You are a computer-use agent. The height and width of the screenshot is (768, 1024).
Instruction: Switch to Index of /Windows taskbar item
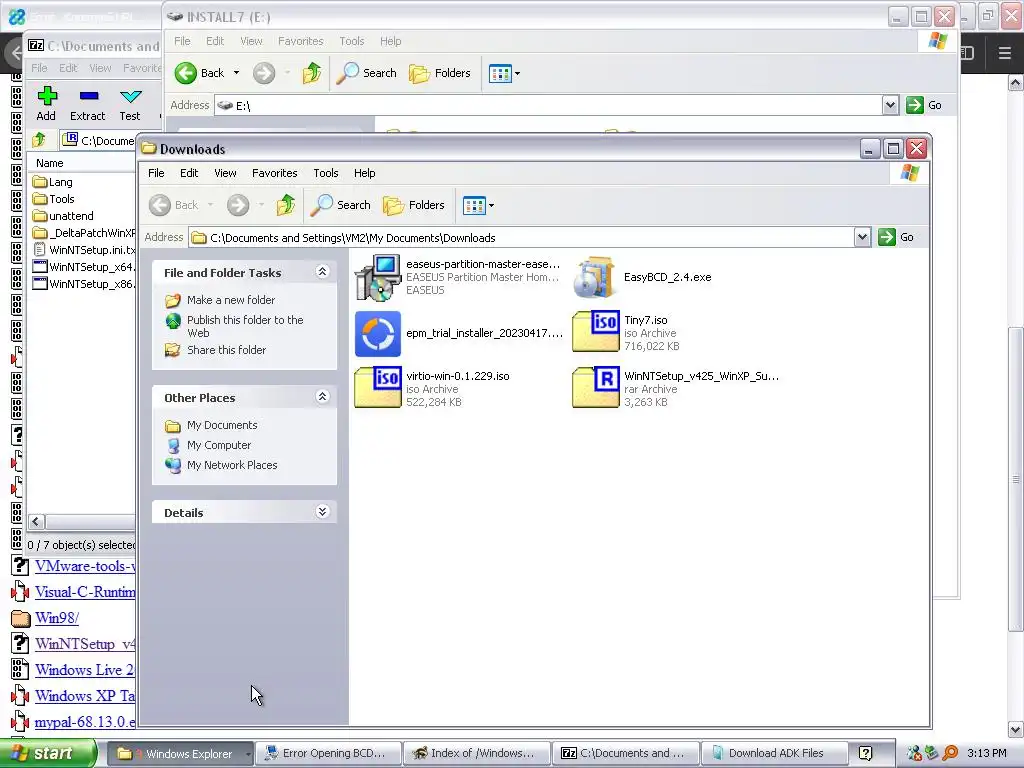click(476, 754)
